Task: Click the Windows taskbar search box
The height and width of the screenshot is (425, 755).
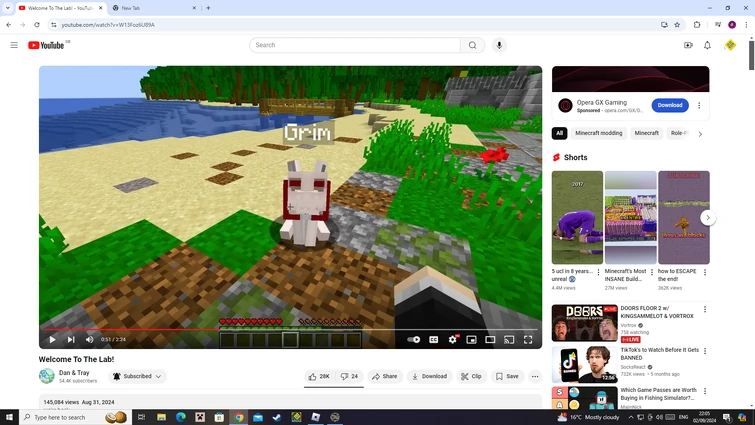Action: 75,417
